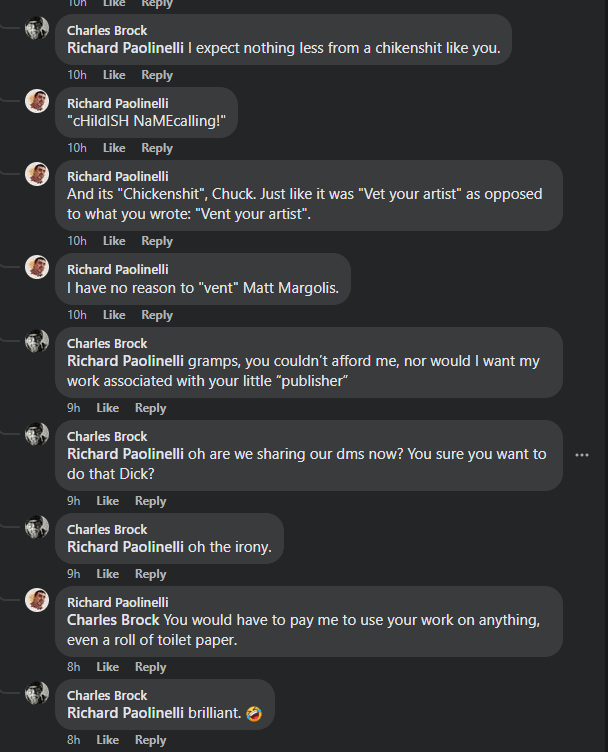Like the "oh the irony" comment
This screenshot has height=752, width=608.
[x=107, y=574]
